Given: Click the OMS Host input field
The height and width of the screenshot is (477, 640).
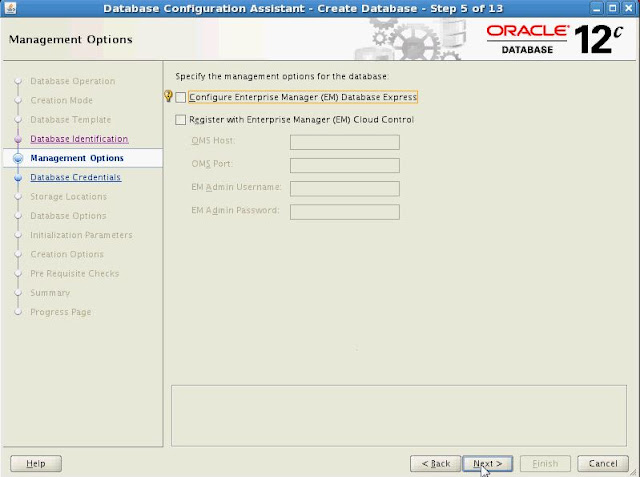Looking at the screenshot, I should point(344,142).
